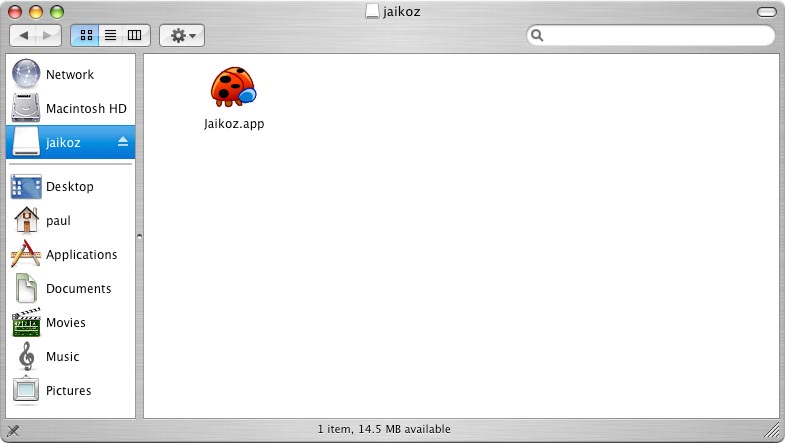Click the crossed-out pencil read-only icon
Image resolution: width=785 pixels, height=443 pixels.
[13, 430]
